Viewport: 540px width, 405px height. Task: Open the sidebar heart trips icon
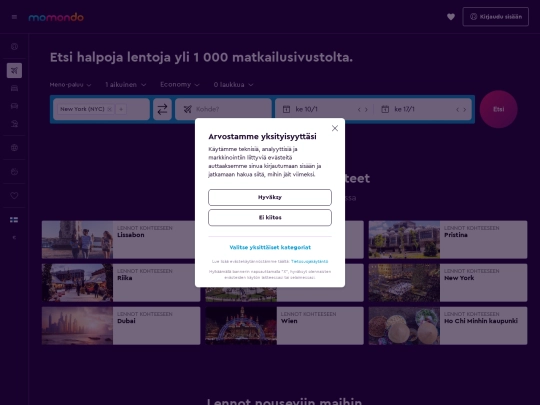coord(14,196)
